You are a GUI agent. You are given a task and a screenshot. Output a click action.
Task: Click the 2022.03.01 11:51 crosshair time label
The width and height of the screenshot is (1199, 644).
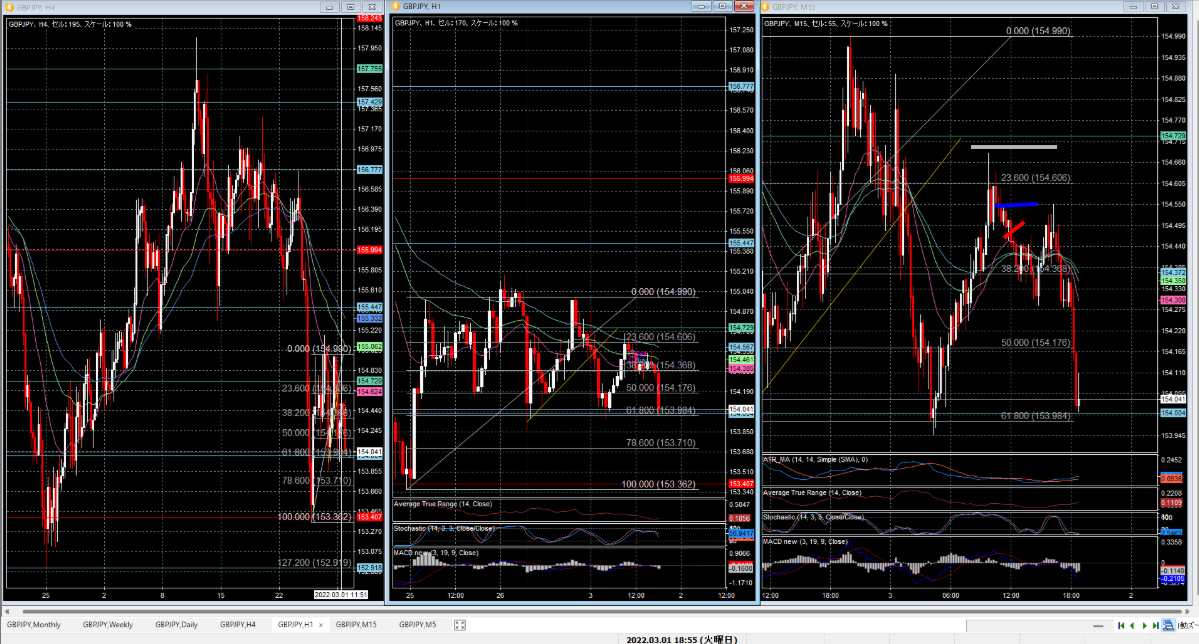pyautogui.click(x=340, y=594)
